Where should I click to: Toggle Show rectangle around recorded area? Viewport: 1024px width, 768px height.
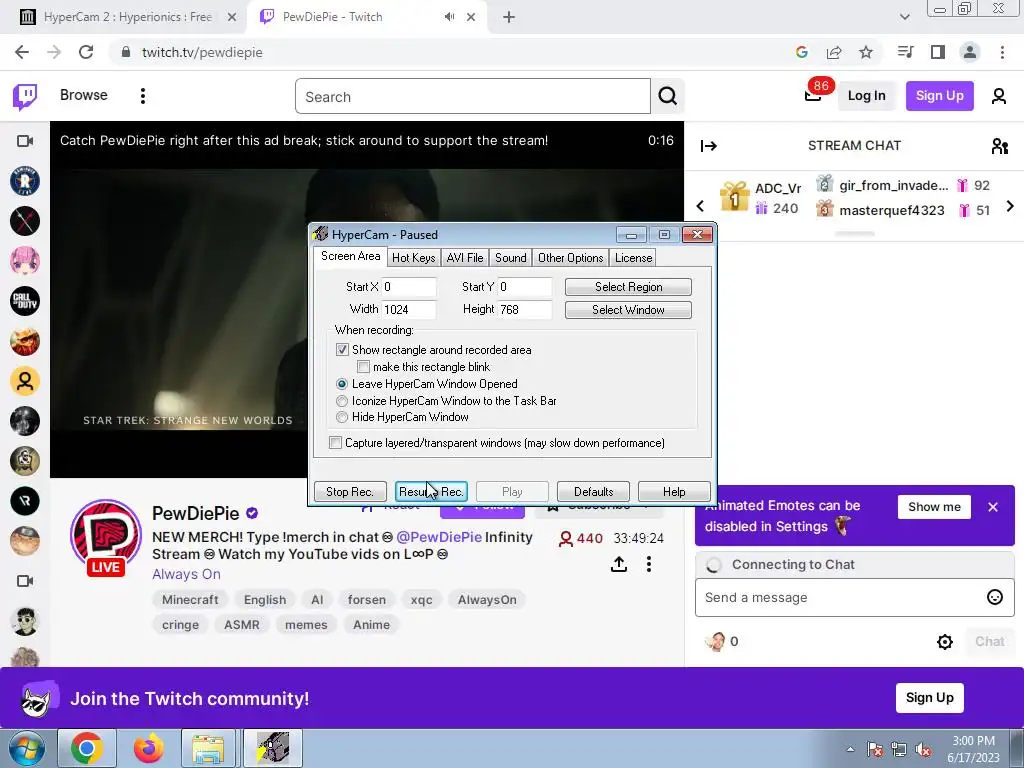[x=342, y=350]
